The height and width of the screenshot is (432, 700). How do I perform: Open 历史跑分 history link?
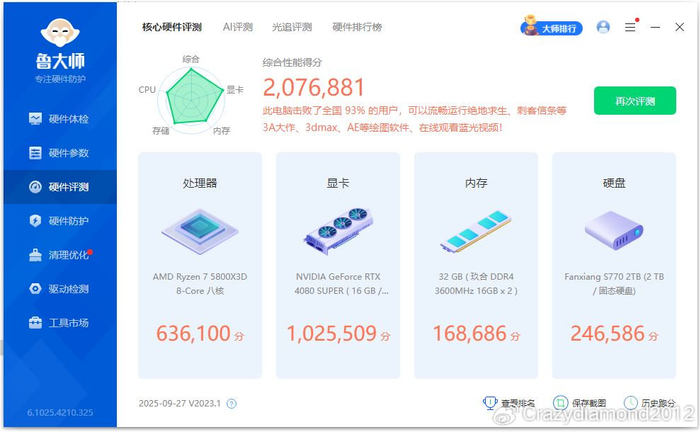650,403
